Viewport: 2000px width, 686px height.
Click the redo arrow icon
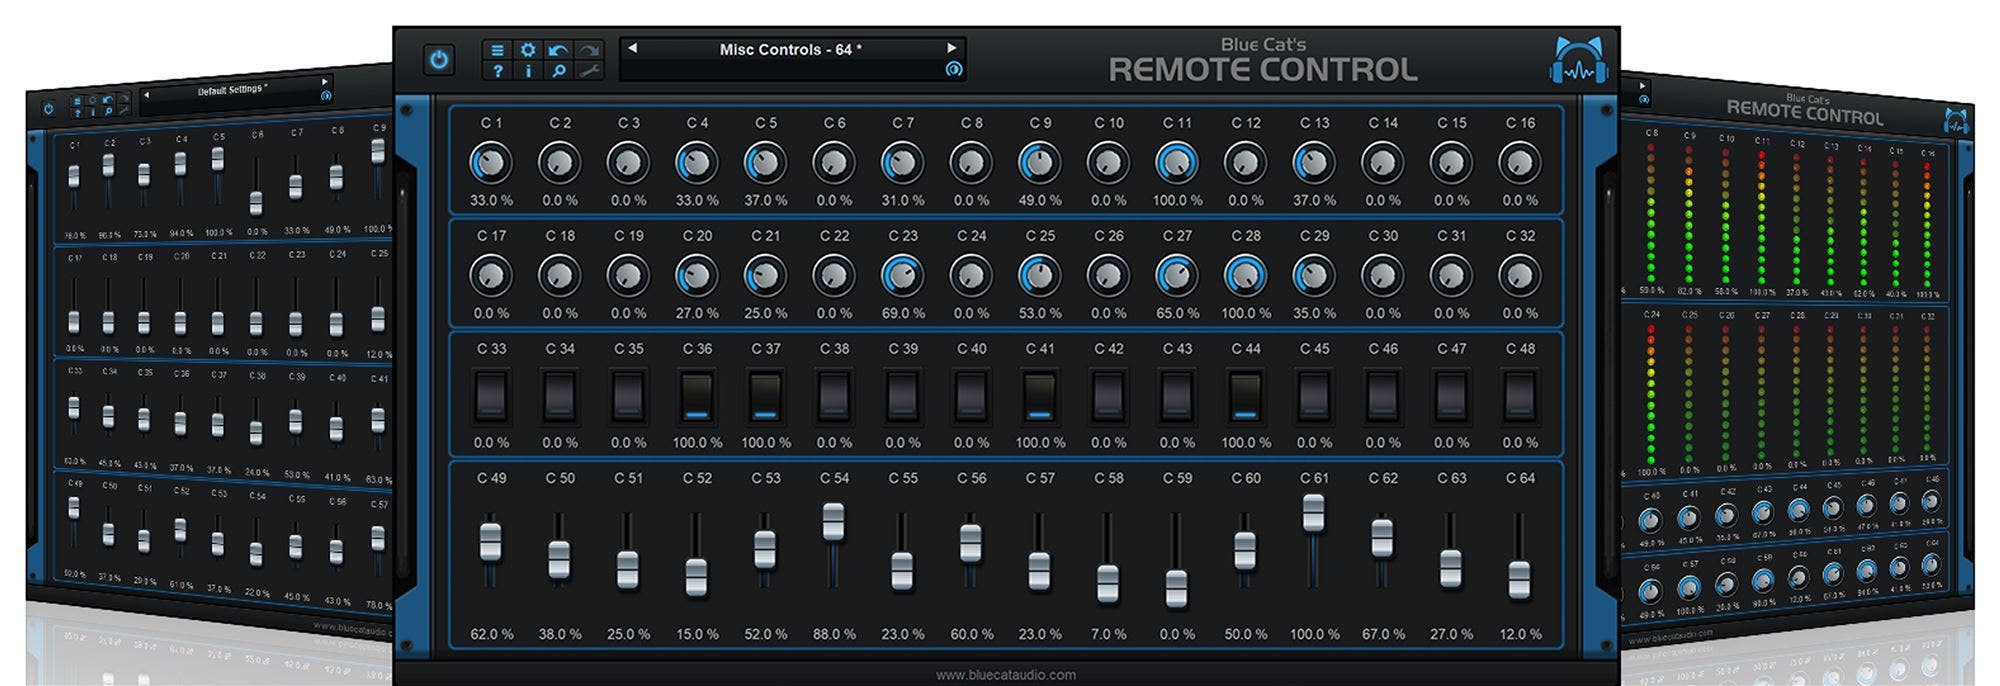click(x=589, y=50)
